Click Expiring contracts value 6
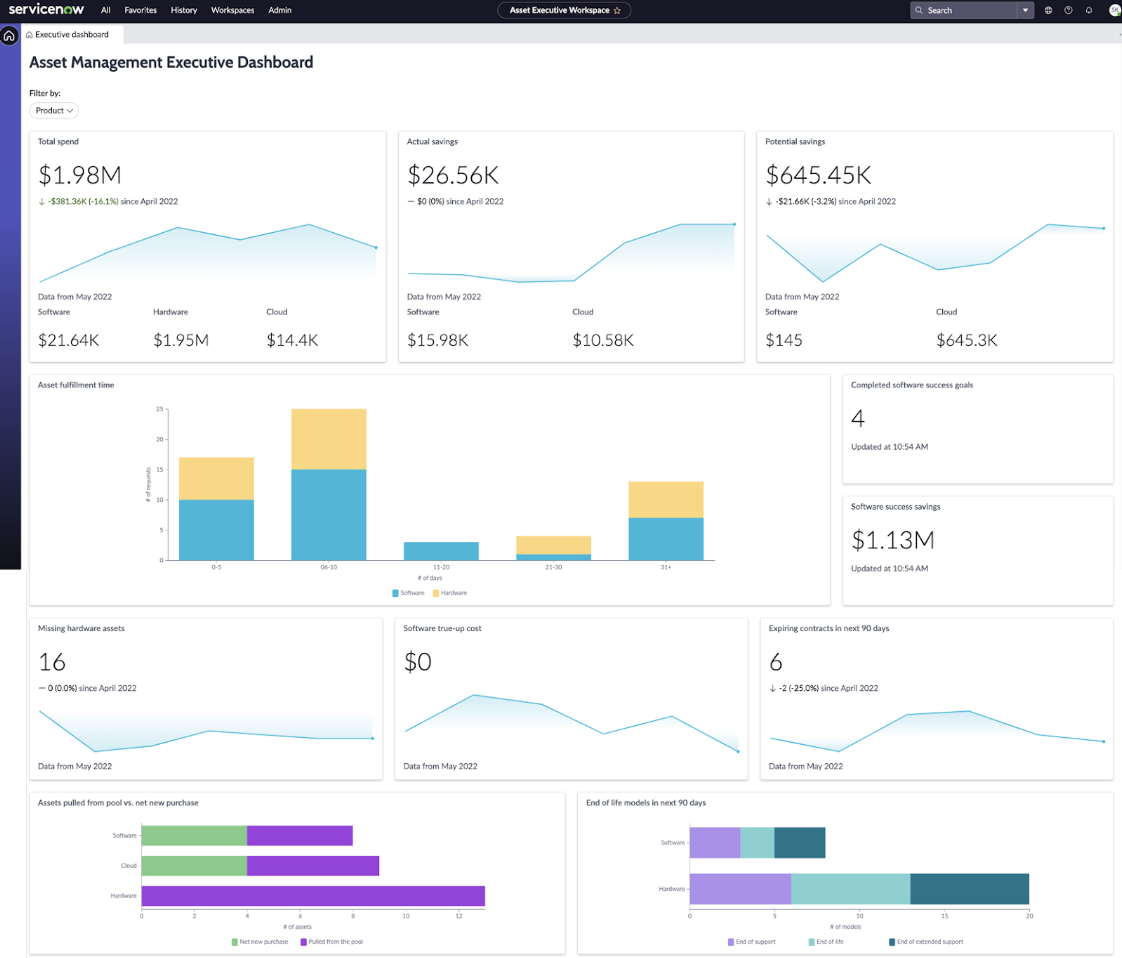This screenshot has width=1122, height=958. click(x=776, y=663)
